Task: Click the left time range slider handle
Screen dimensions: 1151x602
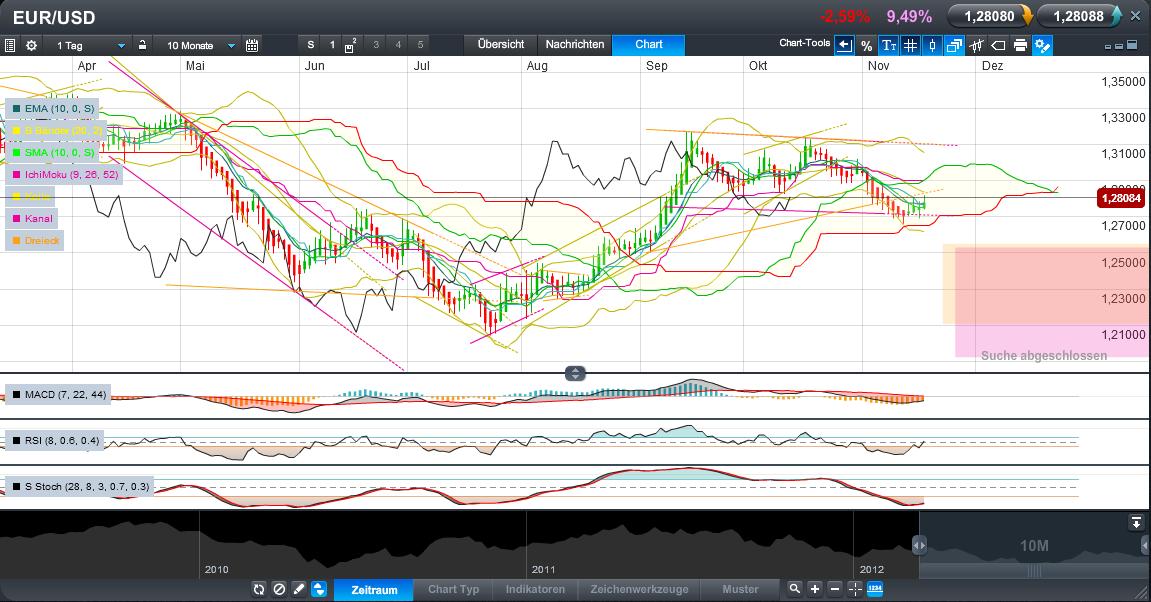Action: (919, 545)
